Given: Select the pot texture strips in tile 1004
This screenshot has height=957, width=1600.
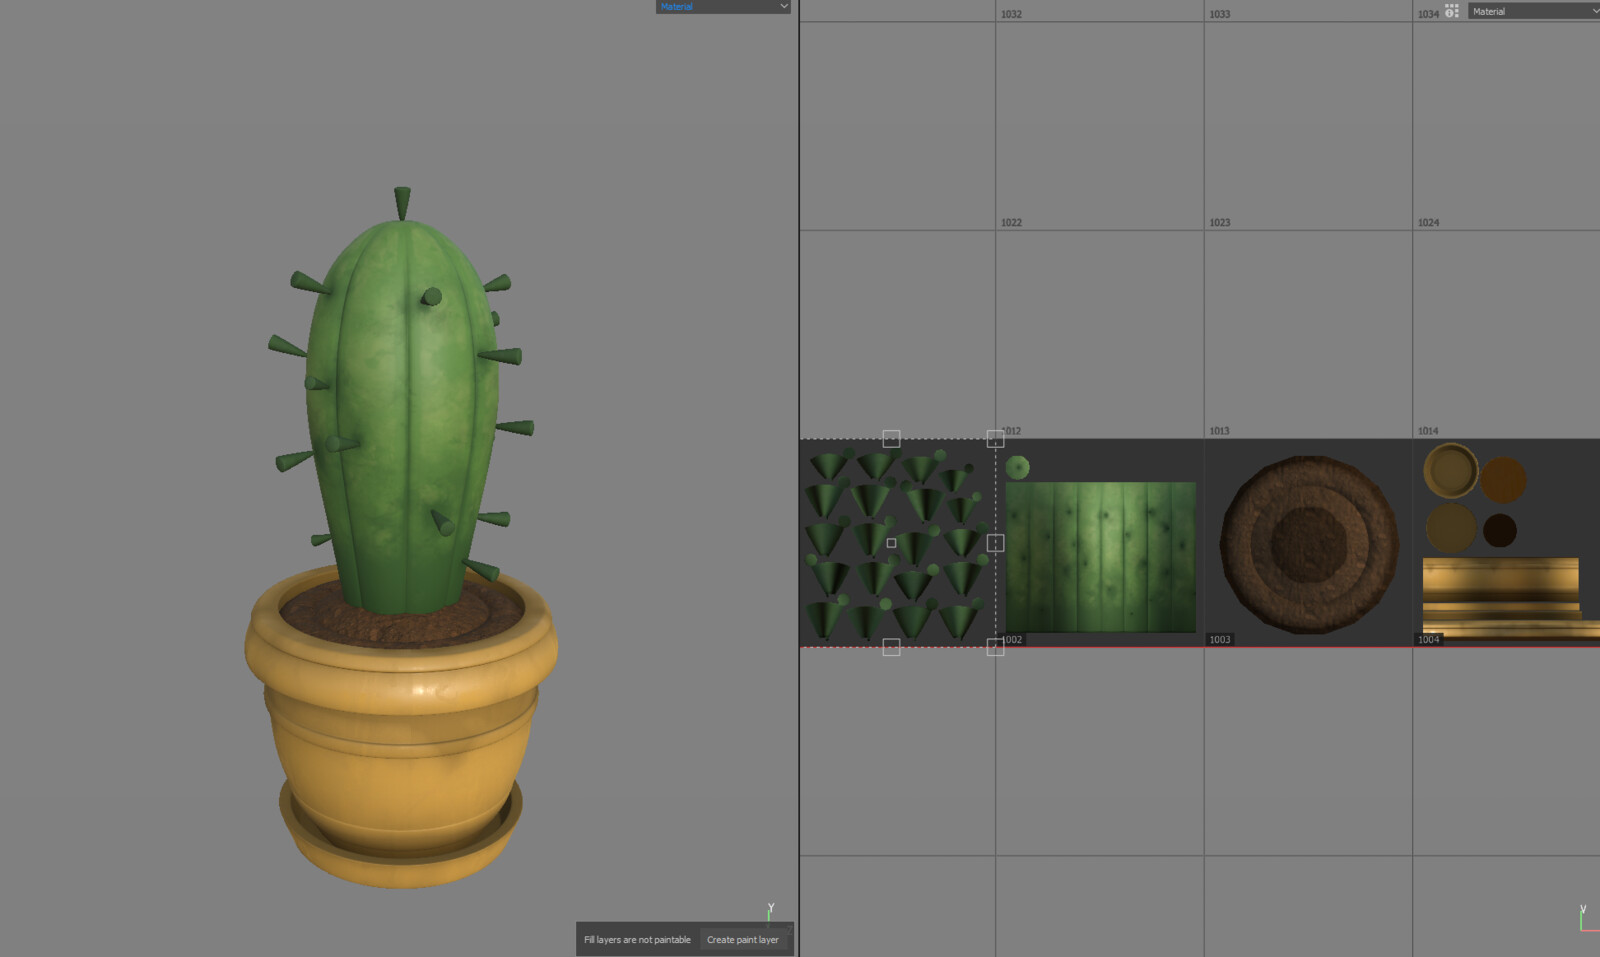Looking at the screenshot, I should [x=1510, y=597].
